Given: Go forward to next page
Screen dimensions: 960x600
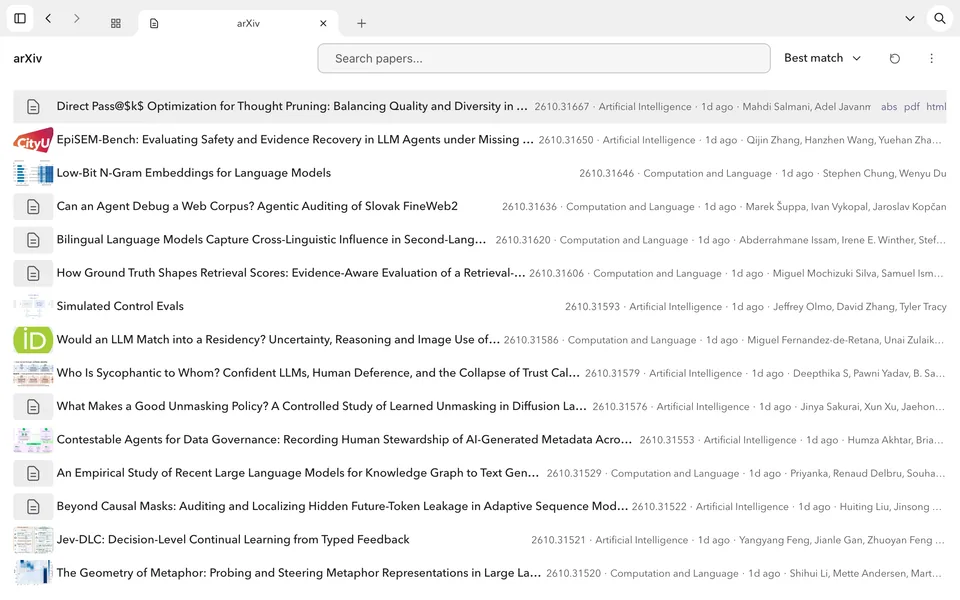Looking at the screenshot, I should click(x=77, y=18).
